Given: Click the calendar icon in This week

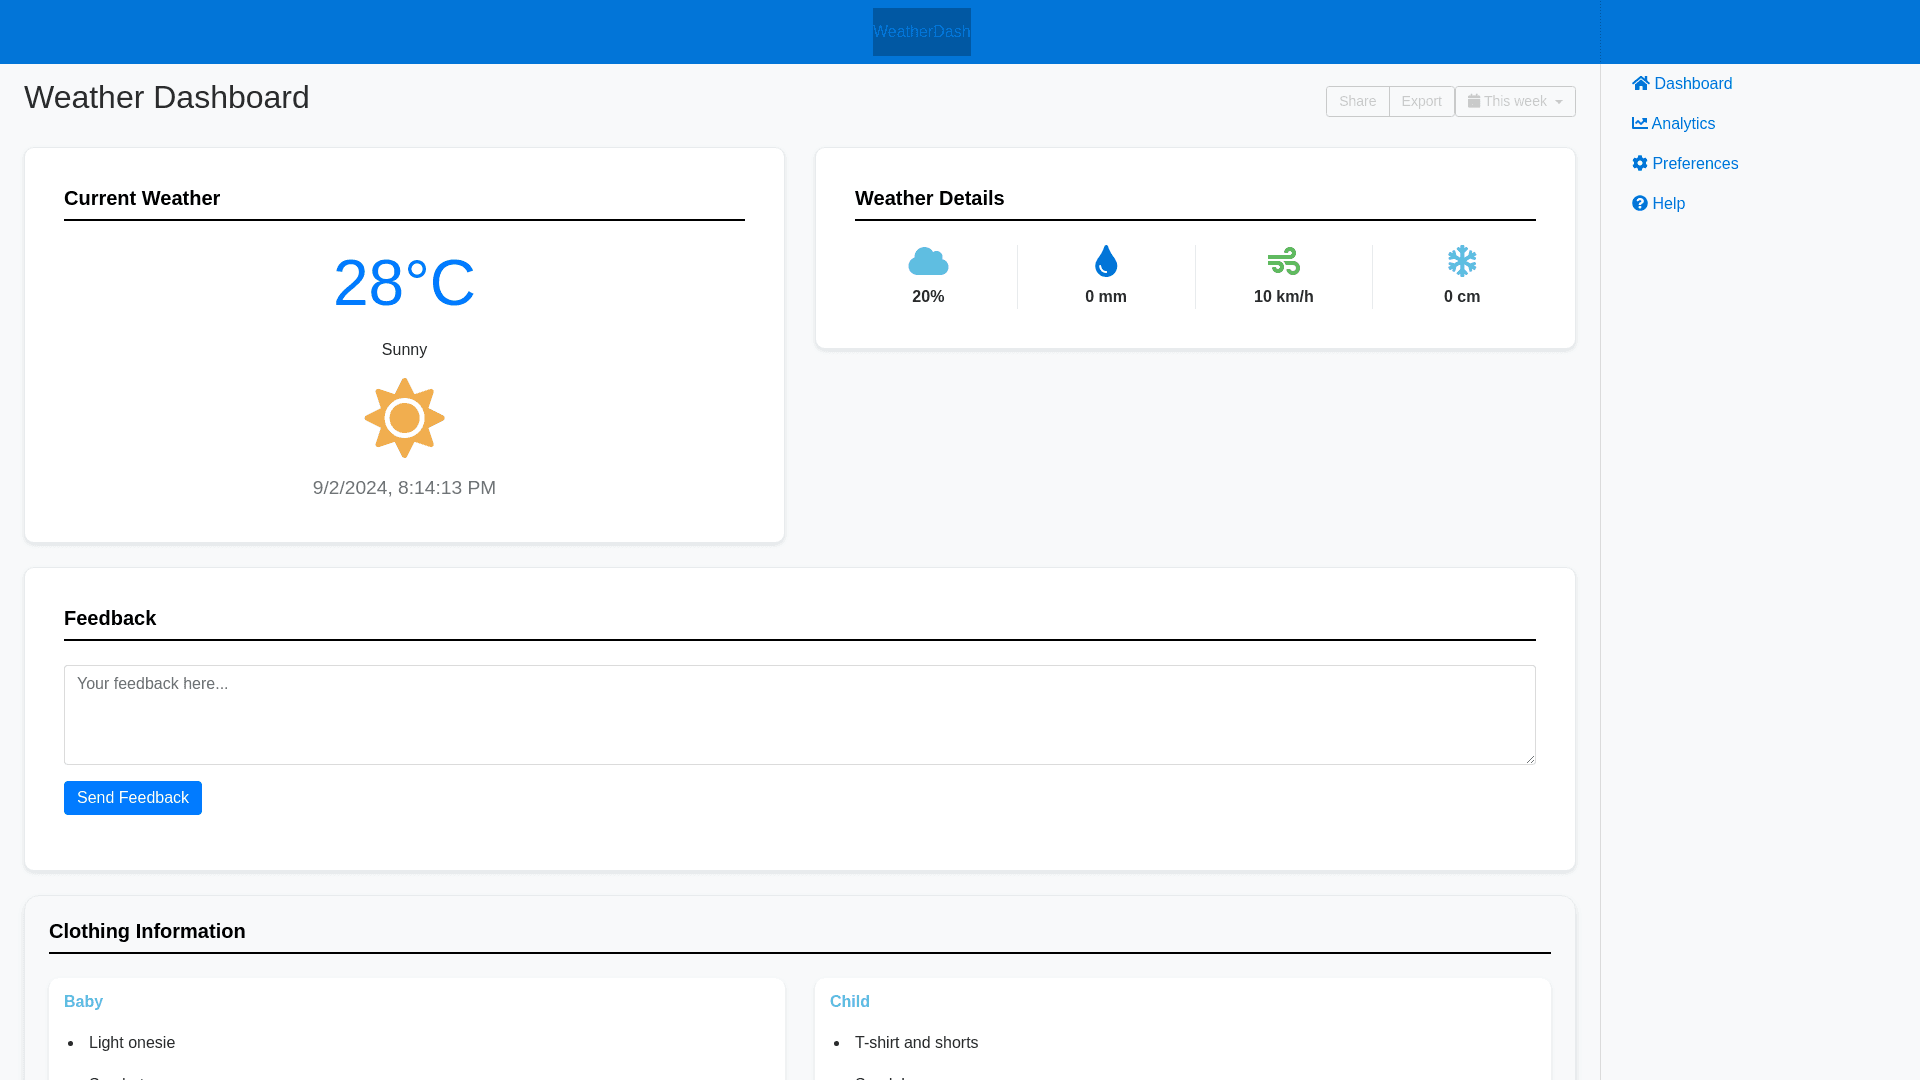Looking at the screenshot, I should click(1474, 102).
